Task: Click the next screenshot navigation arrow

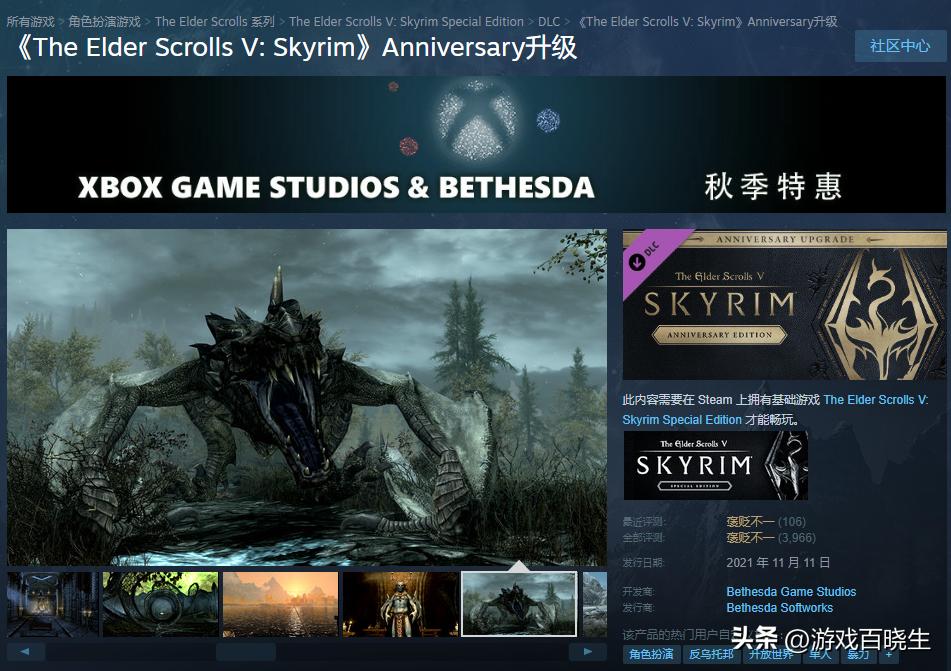Action: click(x=586, y=651)
